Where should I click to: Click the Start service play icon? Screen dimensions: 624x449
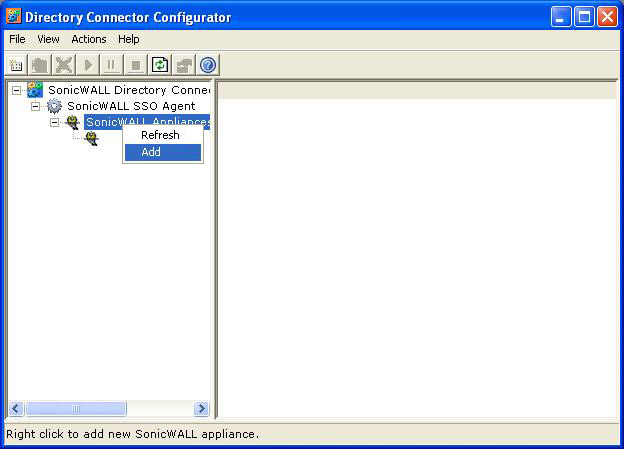pyautogui.click(x=88, y=65)
